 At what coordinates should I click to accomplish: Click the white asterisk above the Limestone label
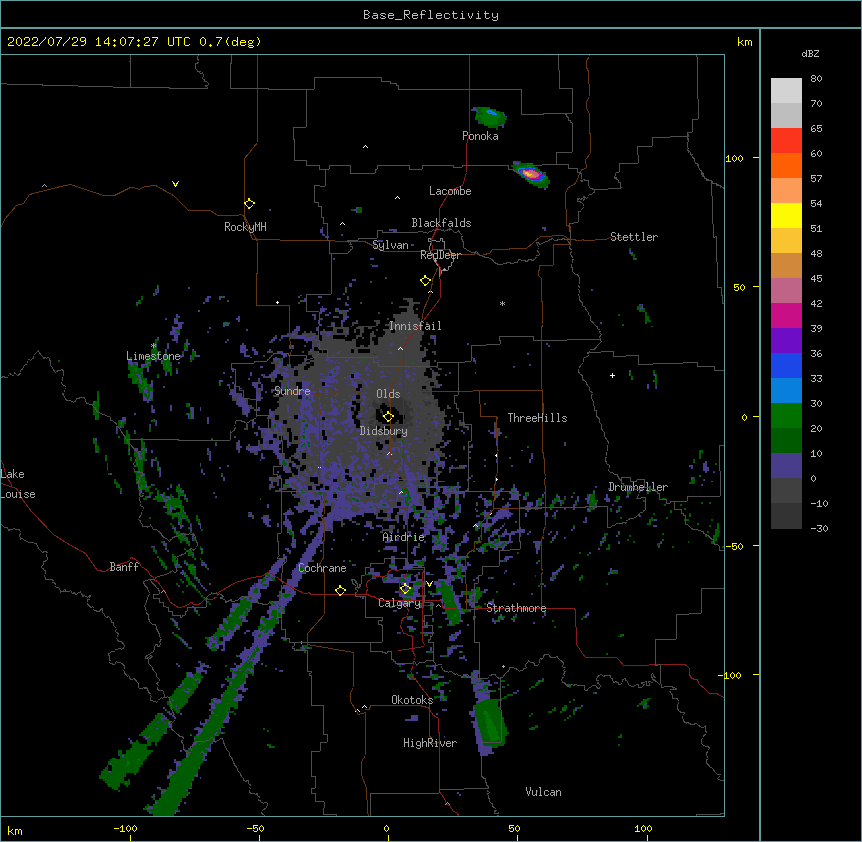point(153,346)
